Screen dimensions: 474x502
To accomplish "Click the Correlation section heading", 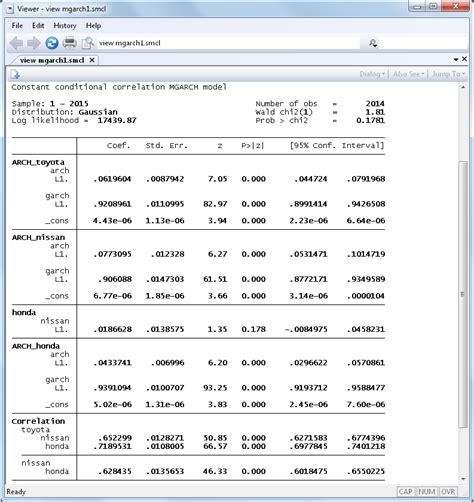I will pyautogui.click(x=38, y=421).
